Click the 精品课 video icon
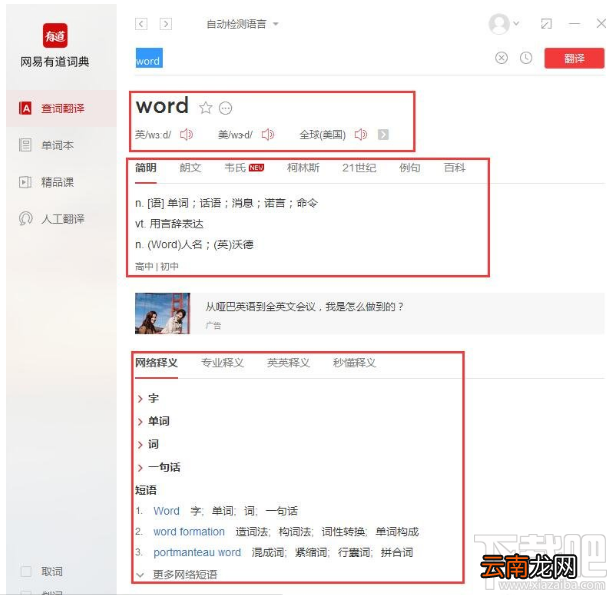 click(25, 182)
